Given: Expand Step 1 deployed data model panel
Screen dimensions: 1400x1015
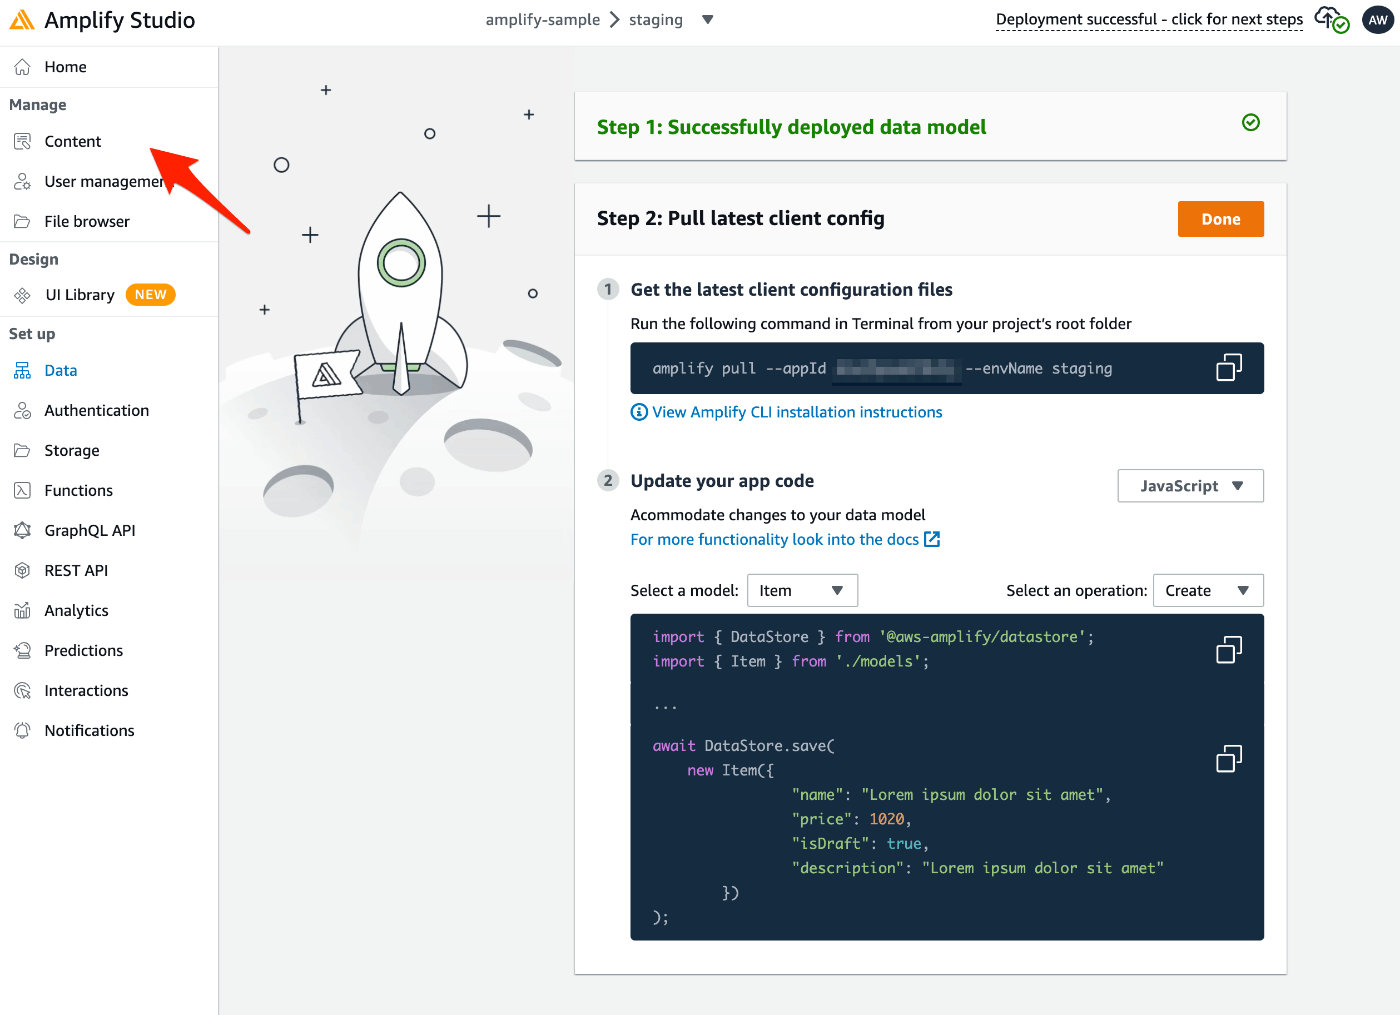Looking at the screenshot, I should point(930,127).
